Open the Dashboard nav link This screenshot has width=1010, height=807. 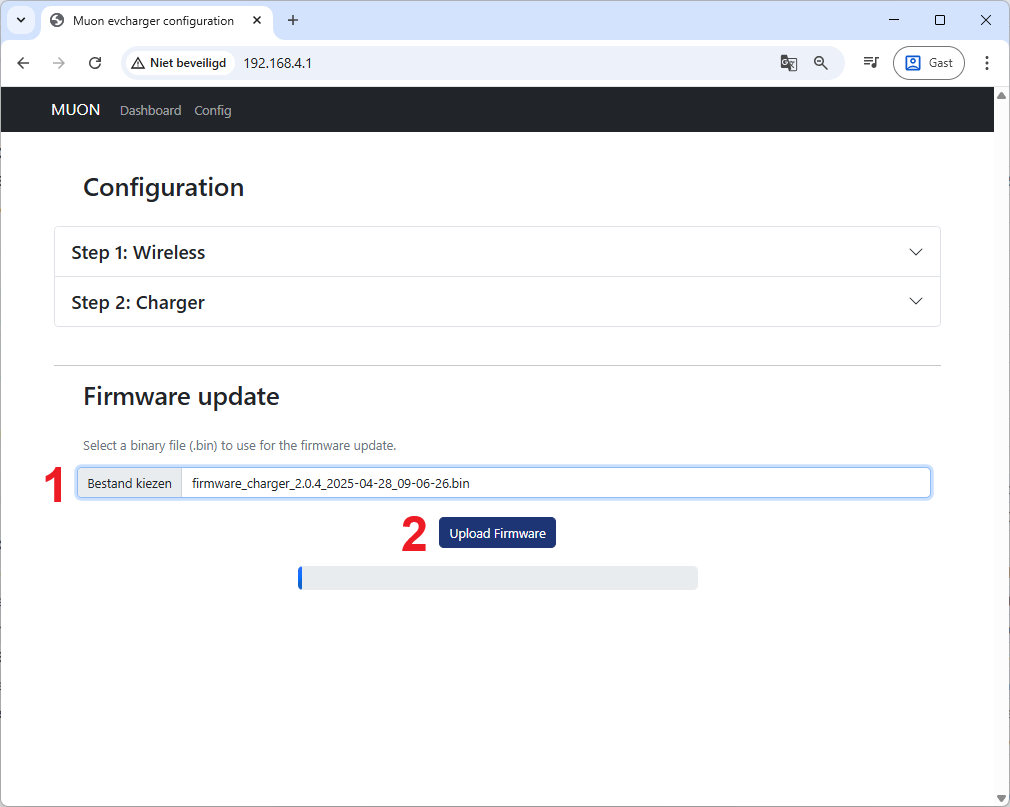pos(150,110)
